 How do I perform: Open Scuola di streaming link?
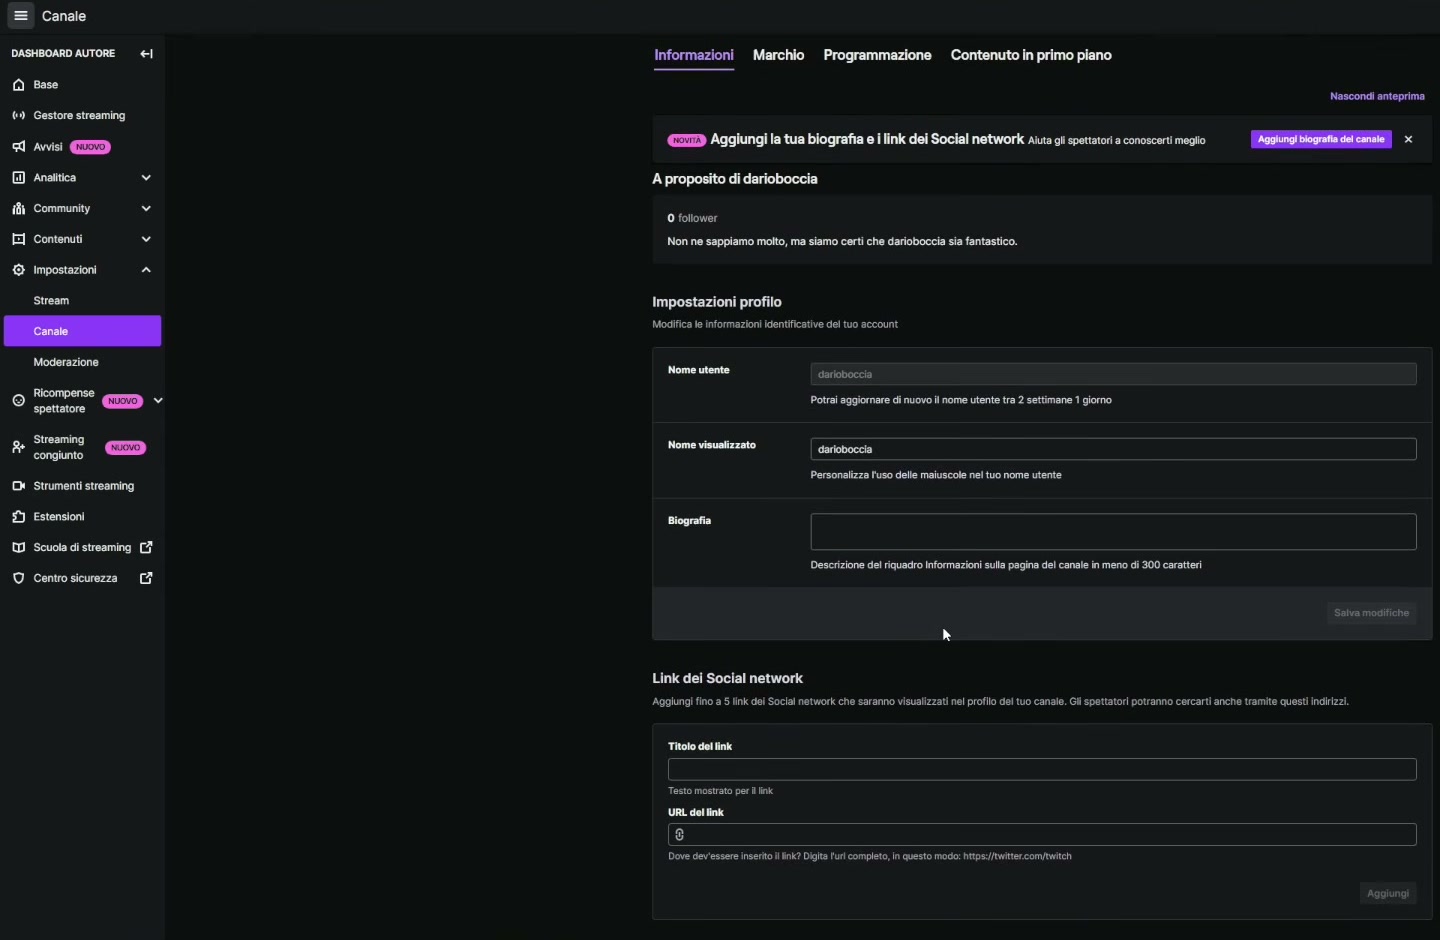[x=82, y=548]
